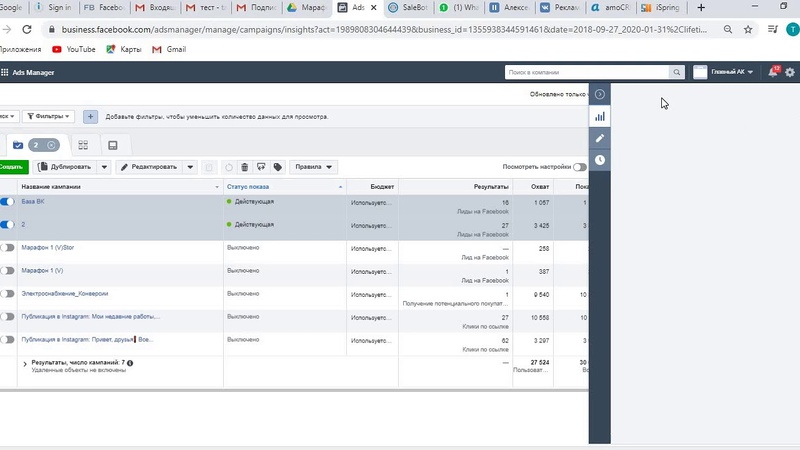Click the info icon next to results count

pos(130,363)
